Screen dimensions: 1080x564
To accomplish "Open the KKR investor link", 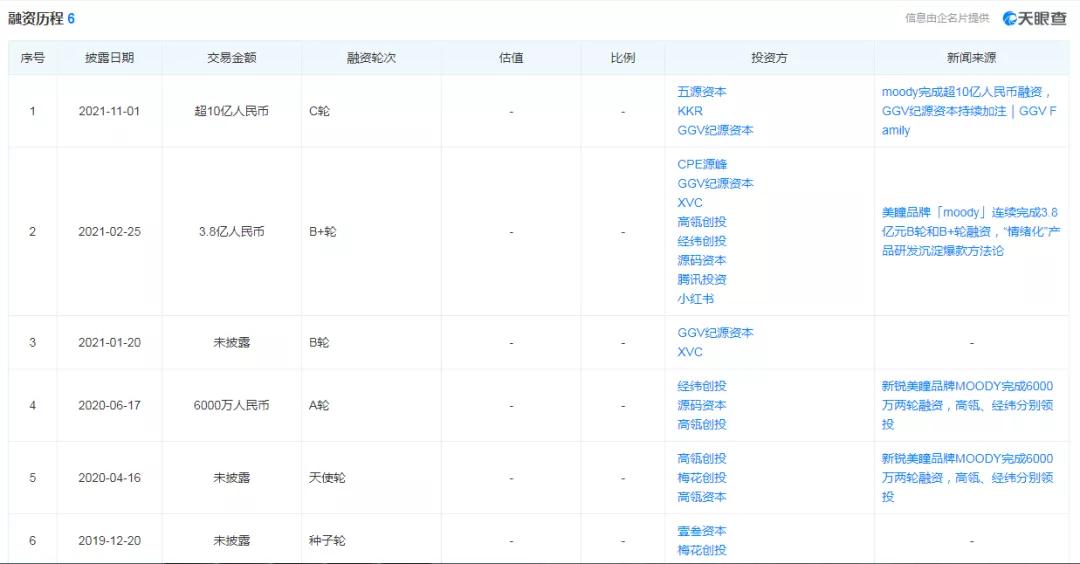I will 689,111.
